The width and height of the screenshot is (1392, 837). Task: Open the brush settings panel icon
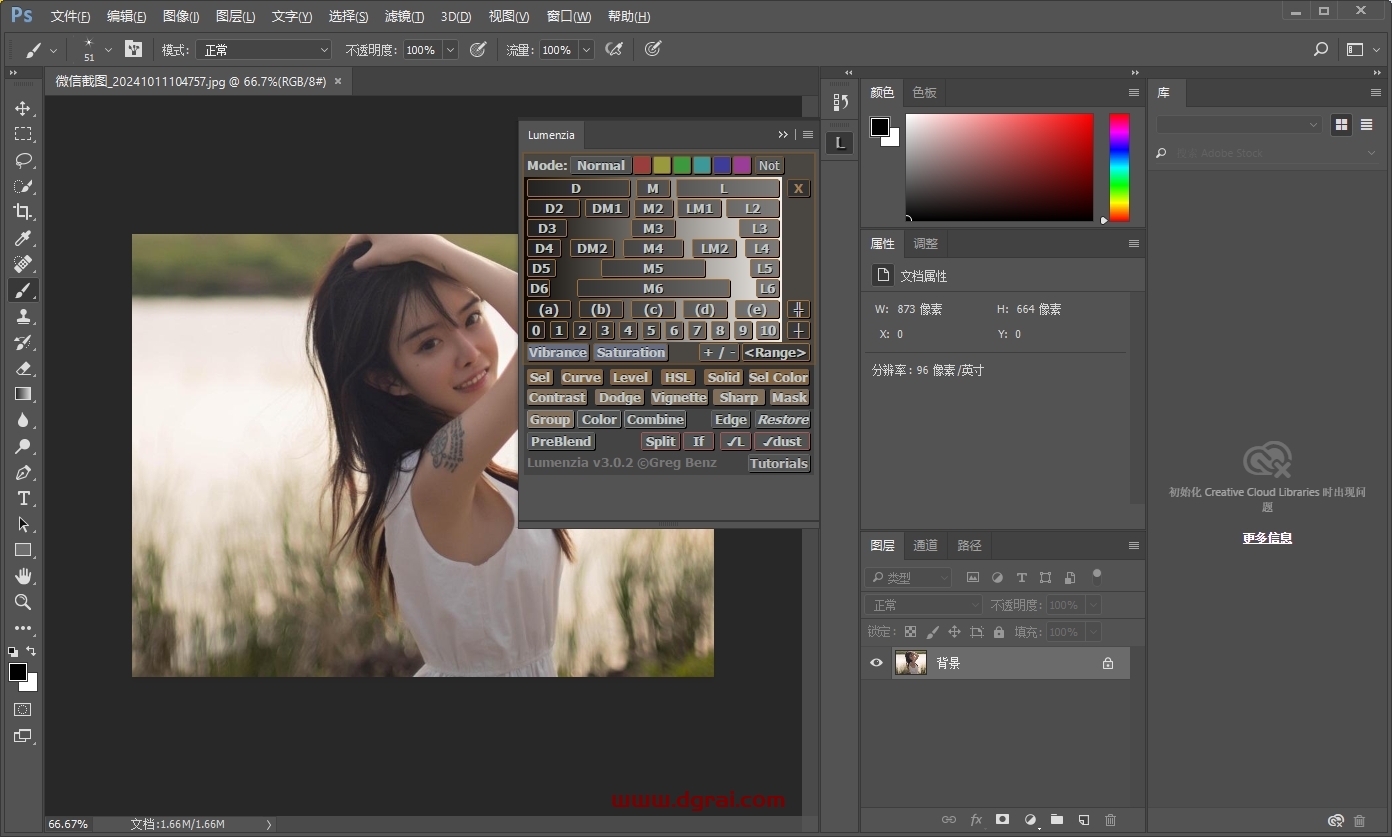[133, 49]
